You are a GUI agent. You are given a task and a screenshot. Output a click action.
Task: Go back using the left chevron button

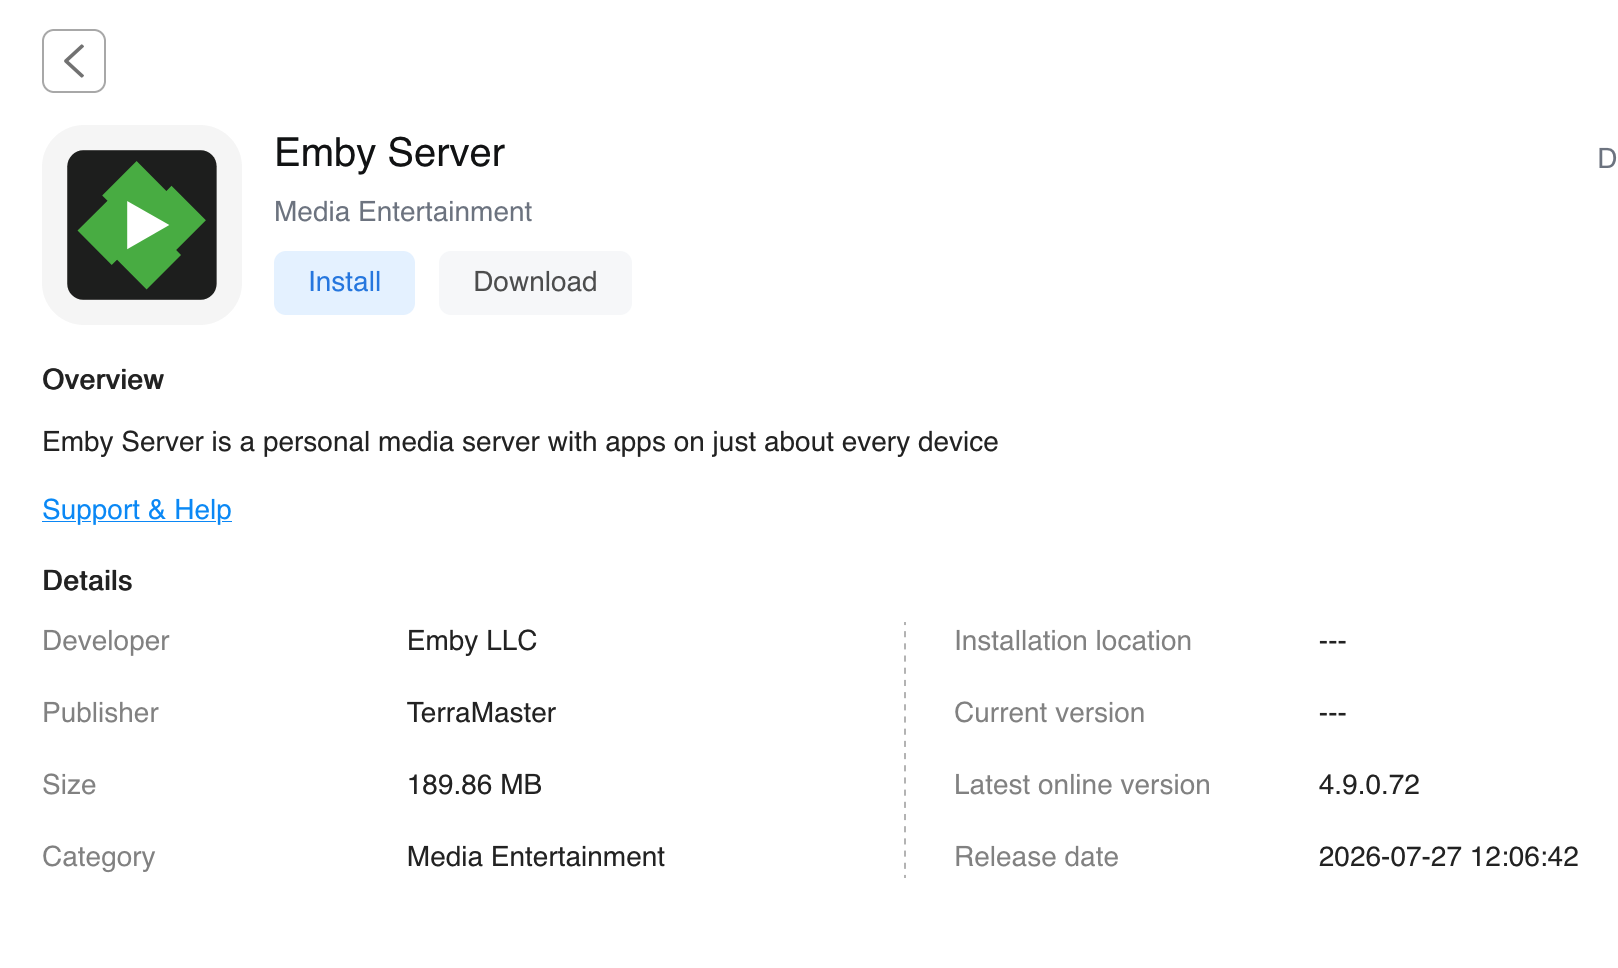pyautogui.click(x=74, y=61)
